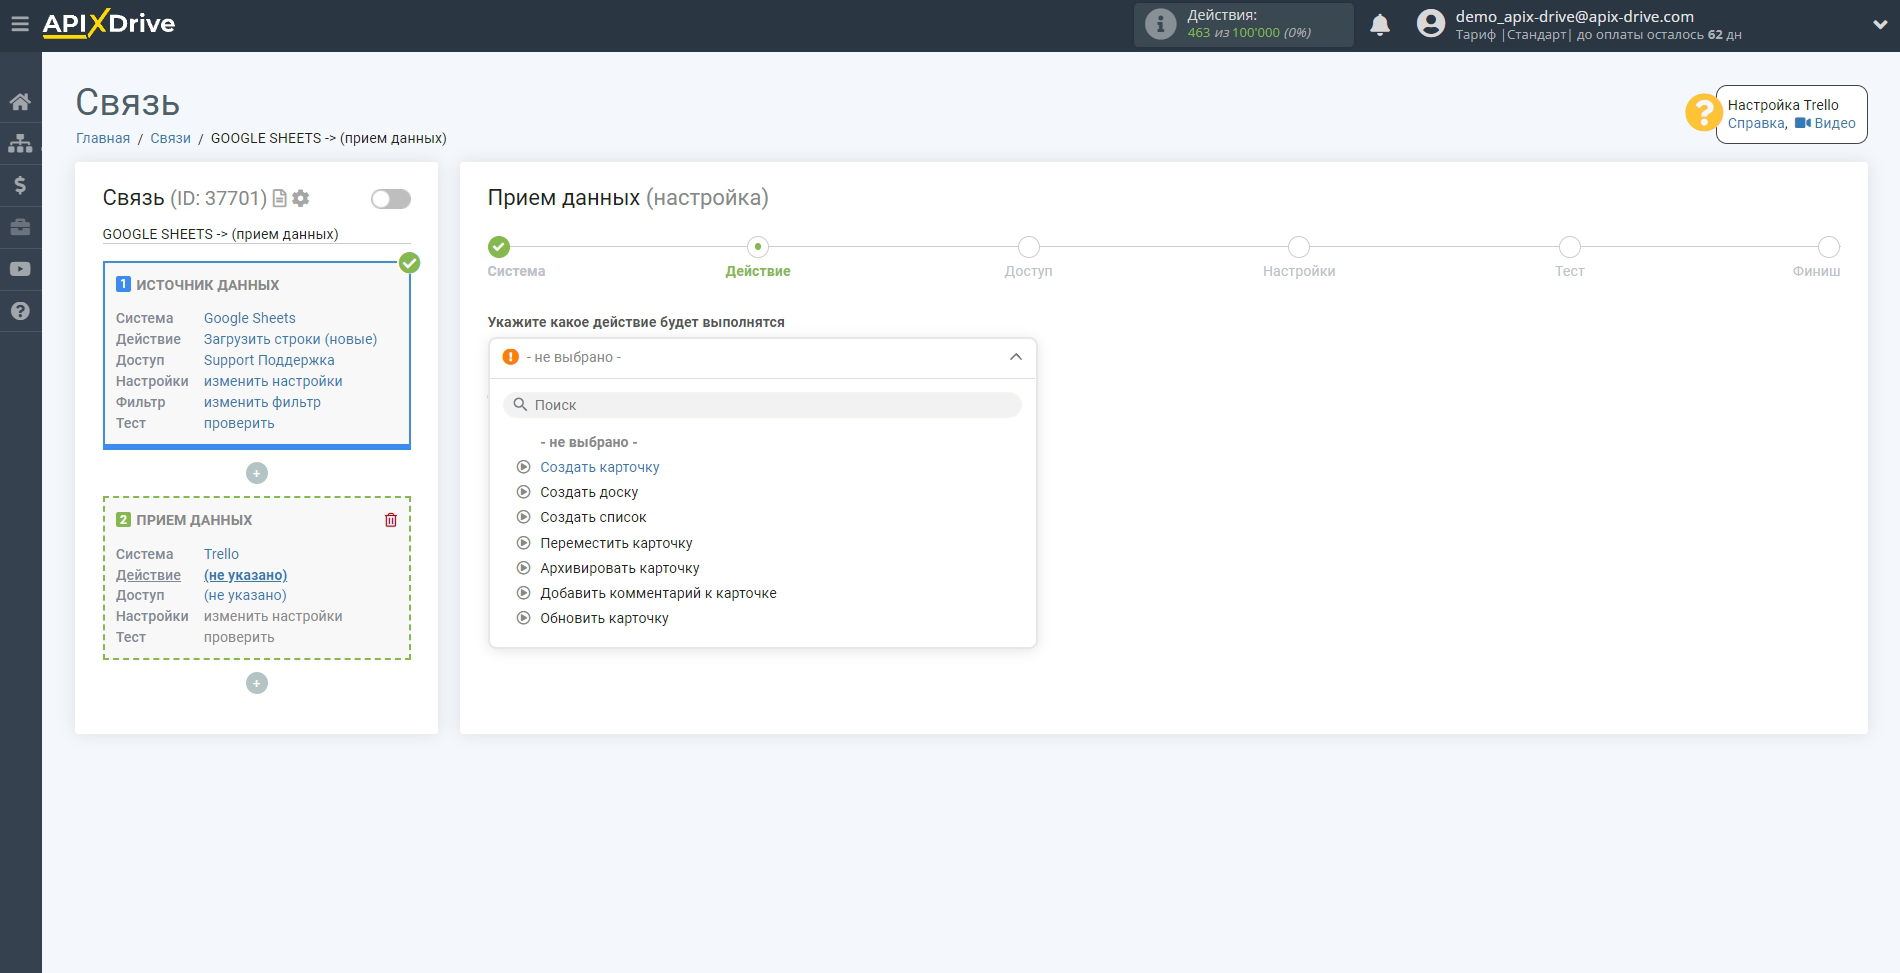Click изменить настройки in data source
This screenshot has width=1900, height=973.
tap(273, 381)
